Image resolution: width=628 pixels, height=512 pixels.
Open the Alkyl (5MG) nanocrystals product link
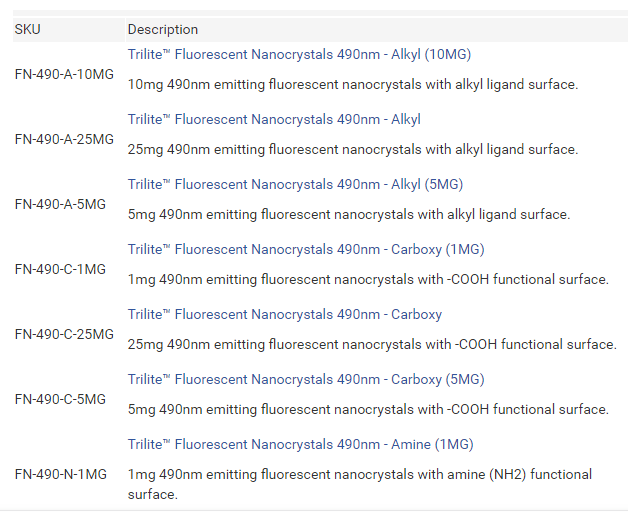295,184
